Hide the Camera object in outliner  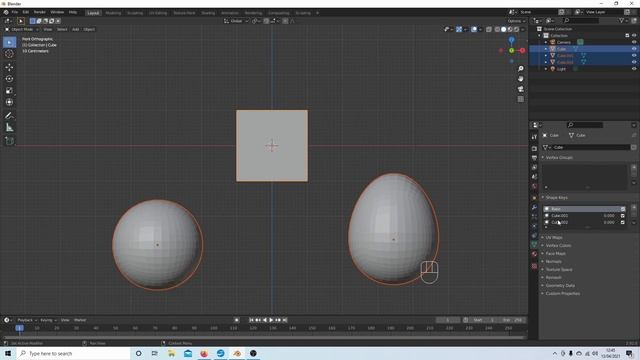click(634, 42)
